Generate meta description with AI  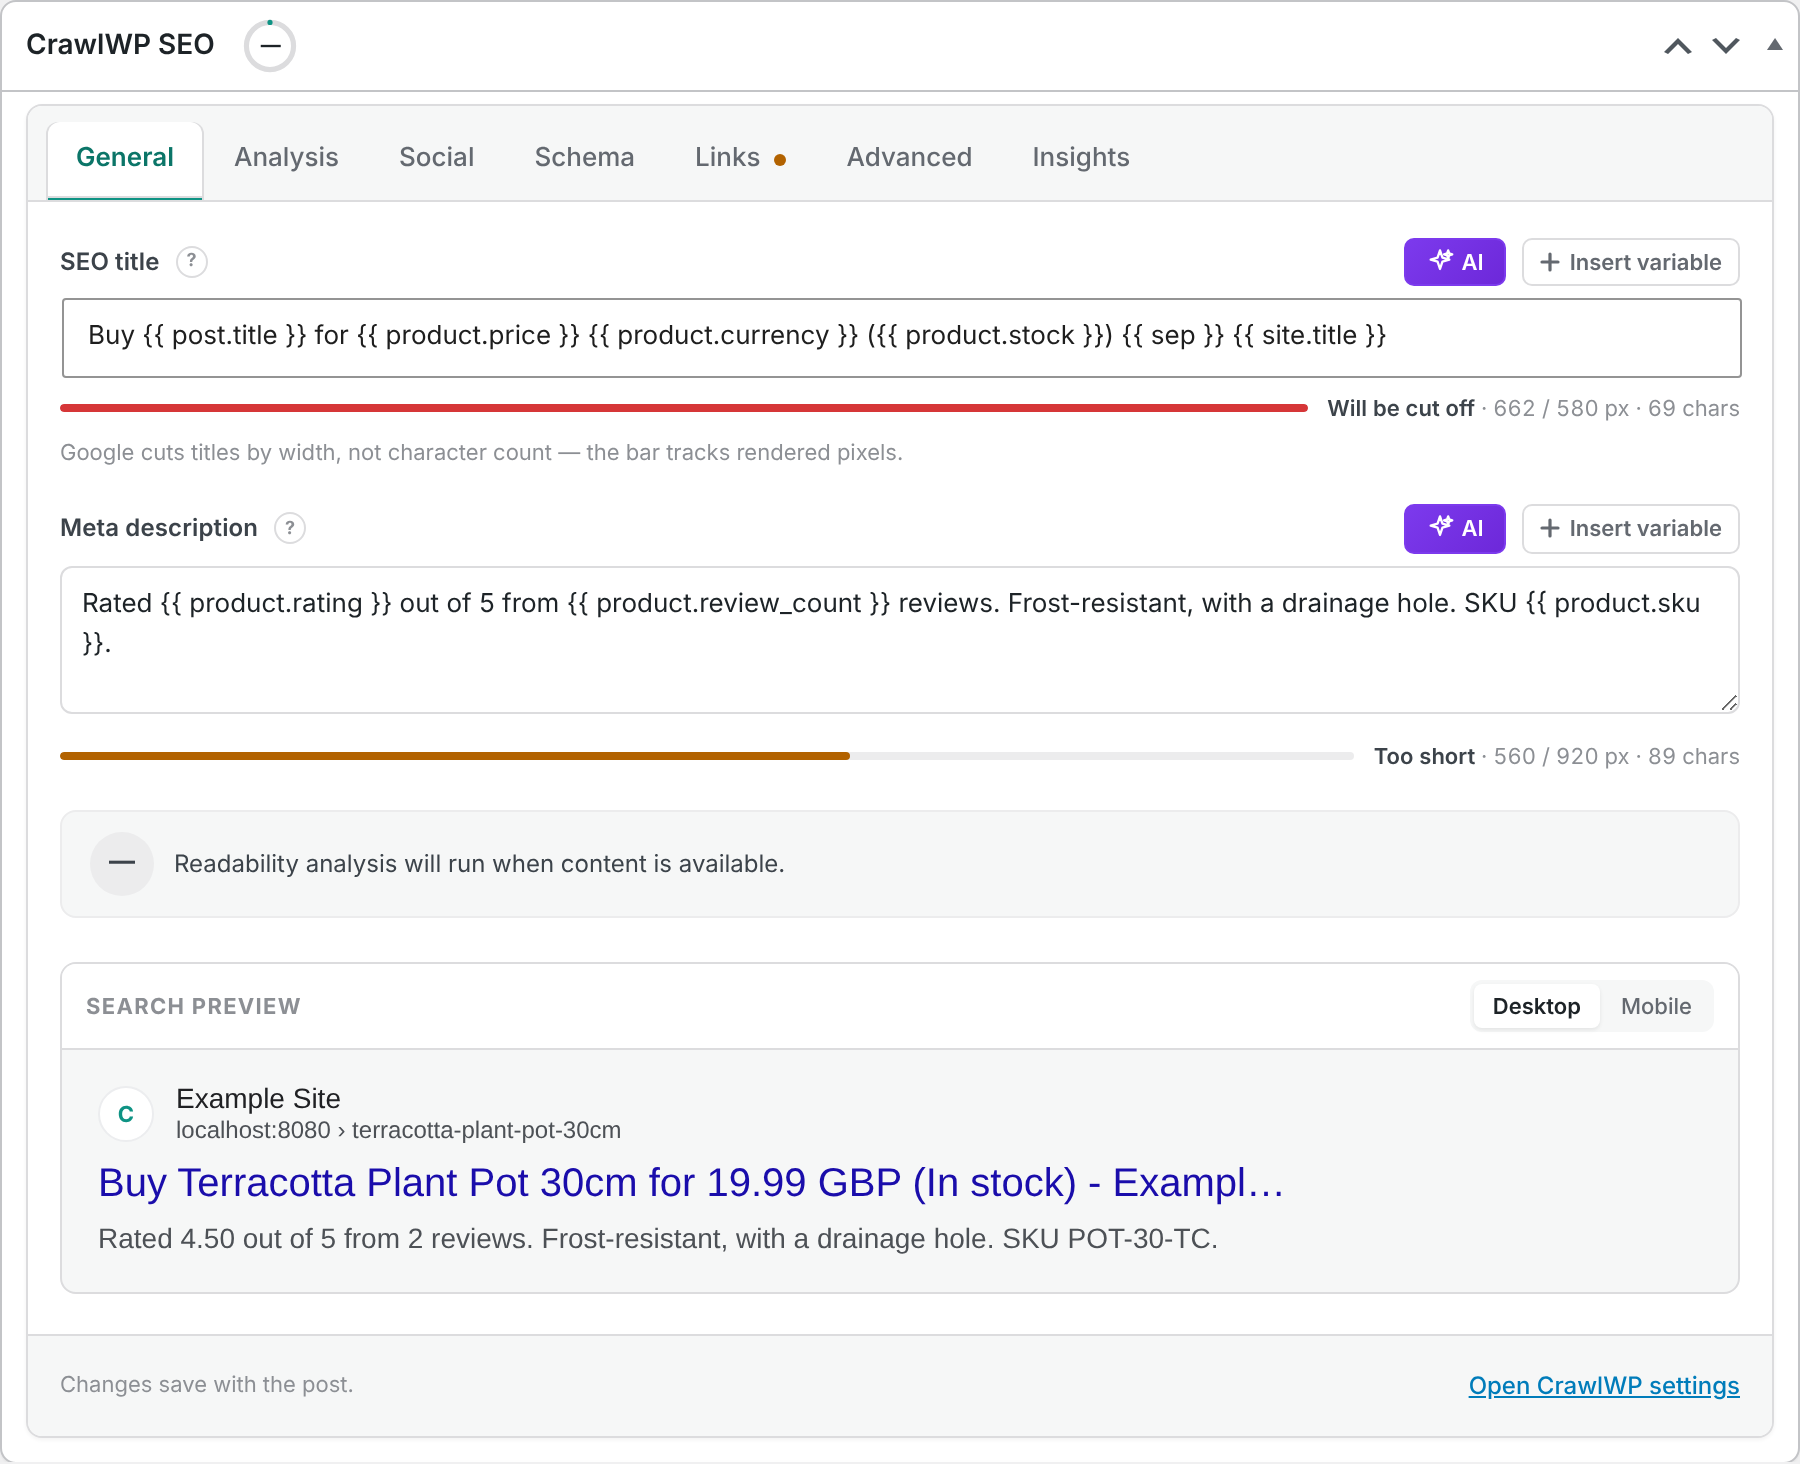point(1454,528)
